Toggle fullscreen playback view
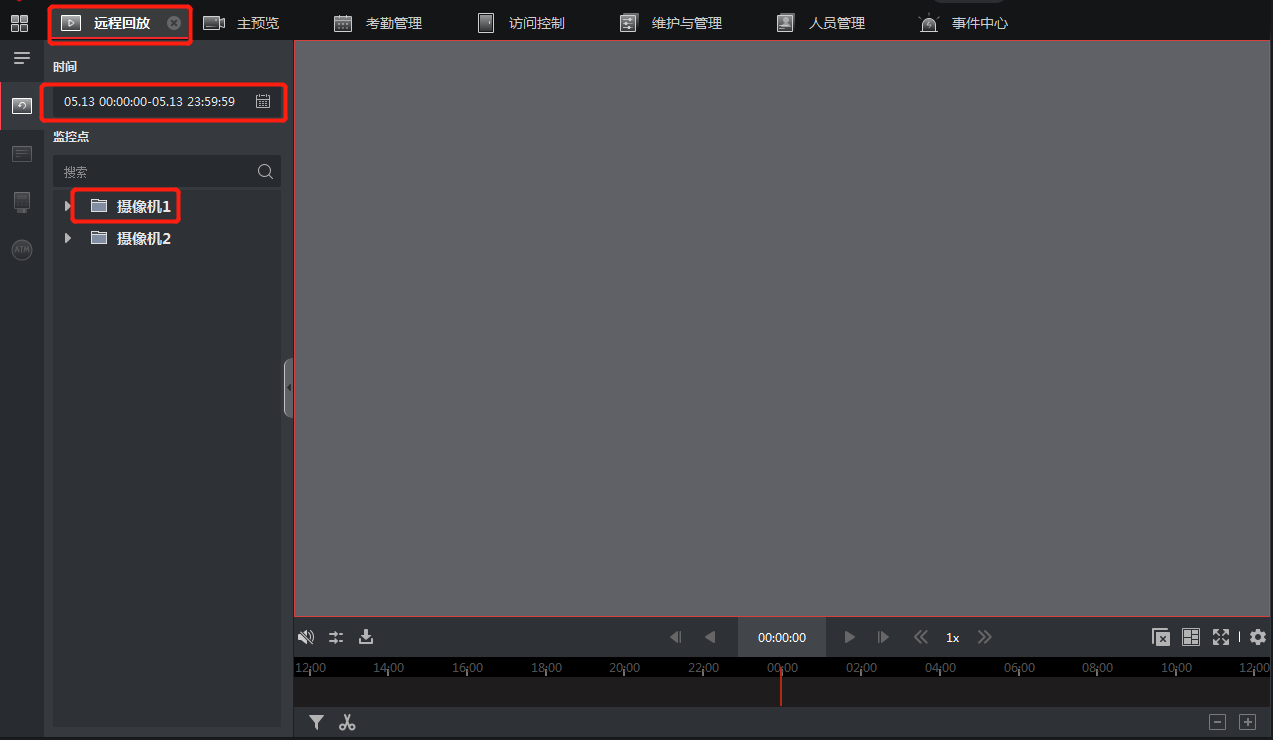The height and width of the screenshot is (740, 1273). tap(1221, 637)
